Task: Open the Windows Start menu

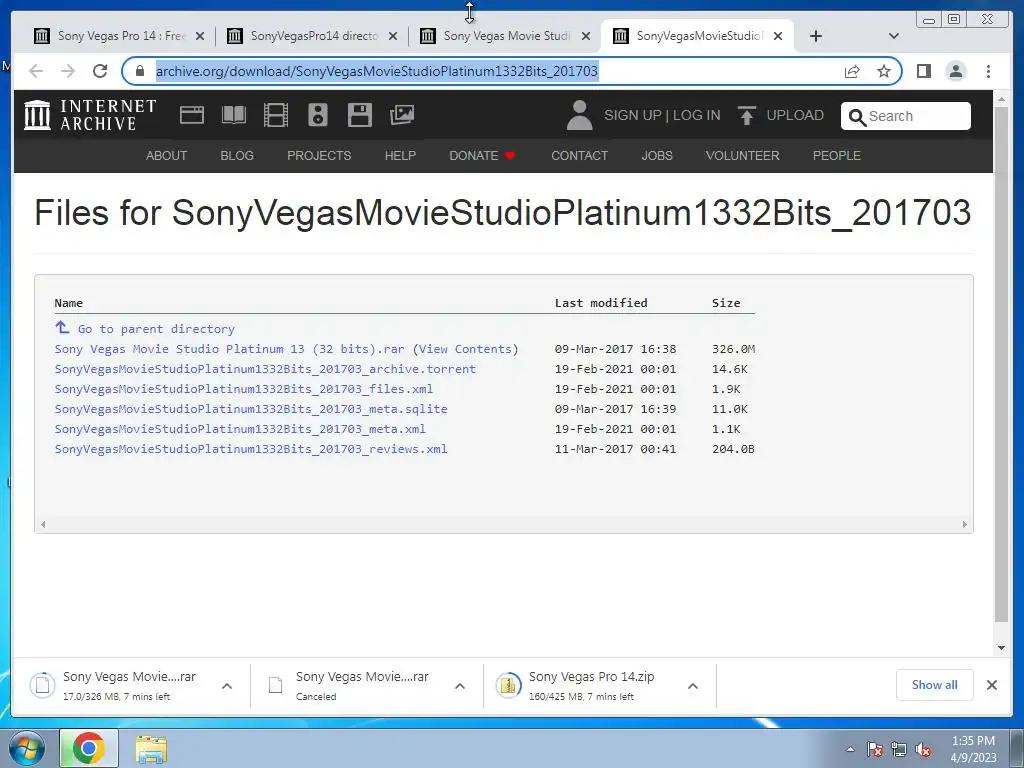Action: 27,748
